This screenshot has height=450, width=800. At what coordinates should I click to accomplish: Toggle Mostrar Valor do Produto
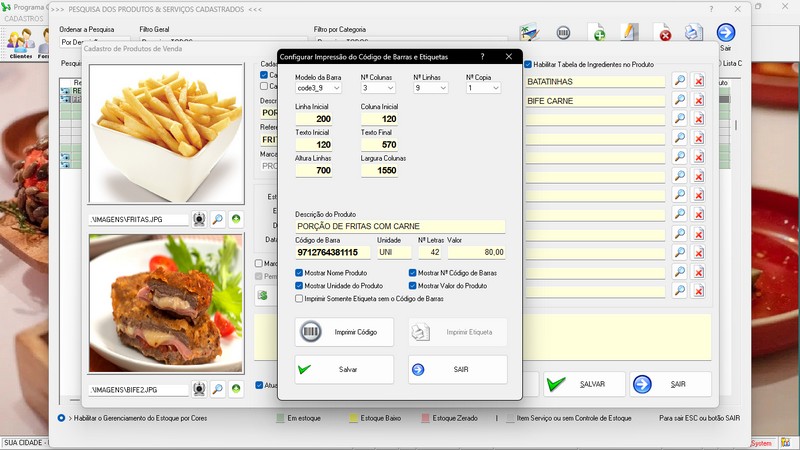(x=412, y=286)
